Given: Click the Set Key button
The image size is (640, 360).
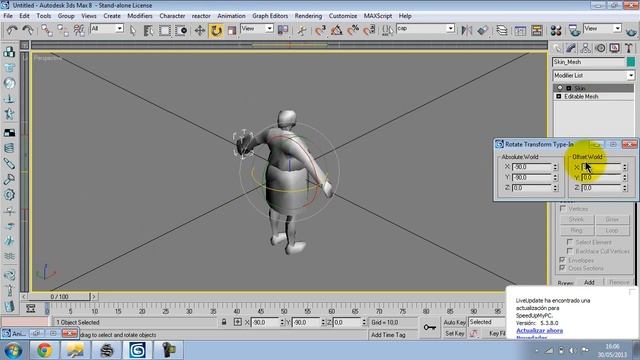Looking at the screenshot, I should coord(454,333).
